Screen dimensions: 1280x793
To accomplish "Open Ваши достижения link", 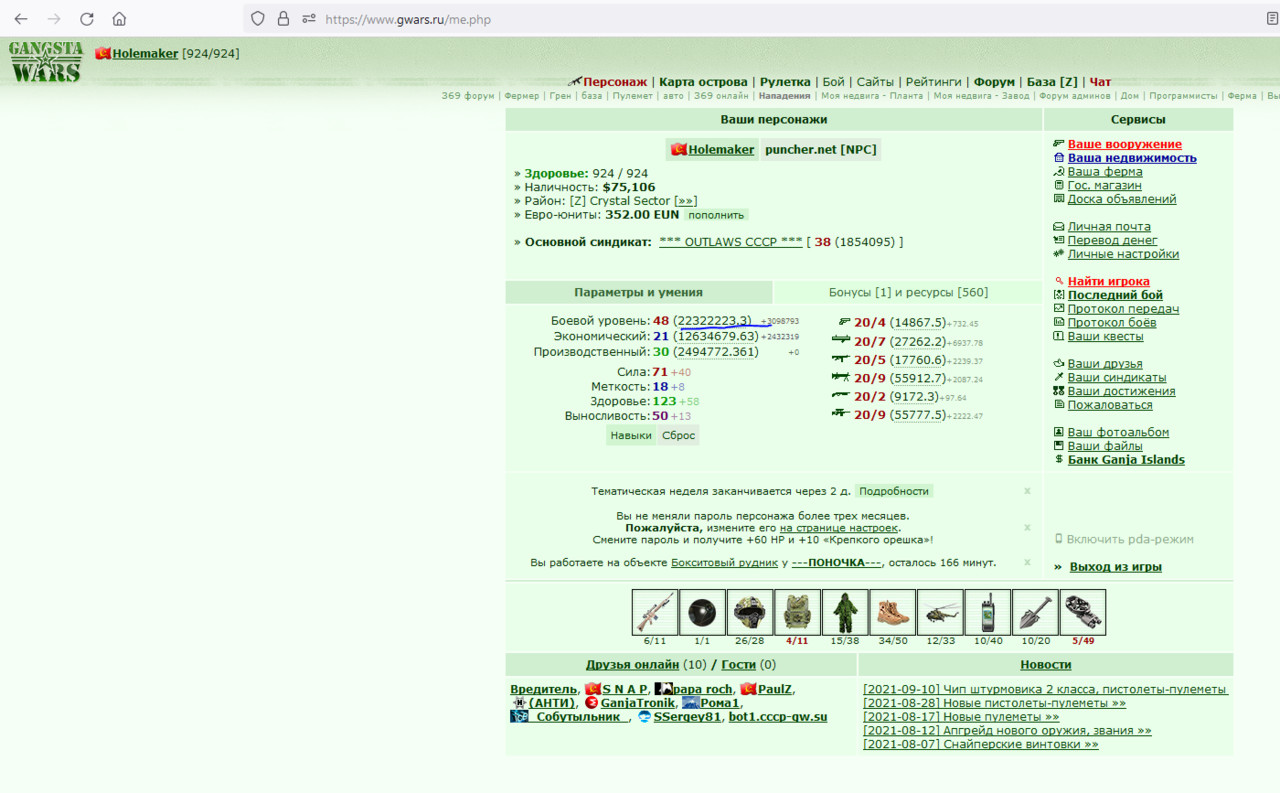I will tap(1121, 391).
